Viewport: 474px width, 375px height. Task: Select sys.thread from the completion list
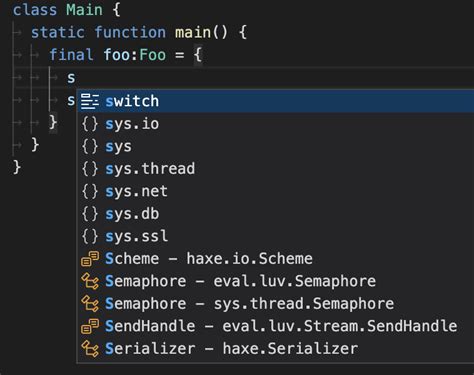276,168
